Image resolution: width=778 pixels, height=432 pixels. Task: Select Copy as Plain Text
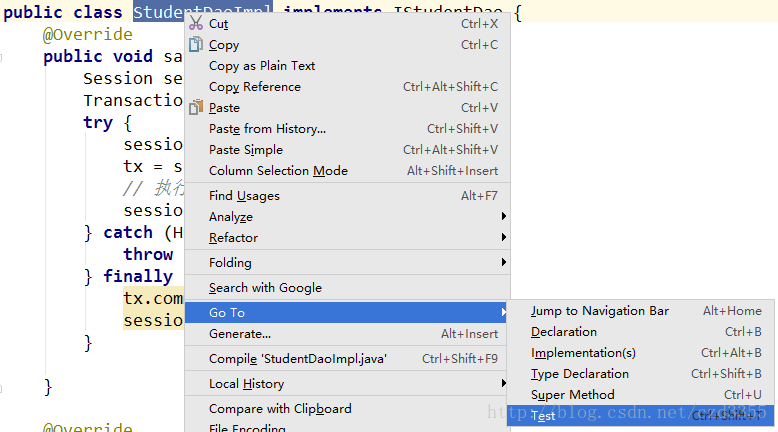tap(262, 66)
